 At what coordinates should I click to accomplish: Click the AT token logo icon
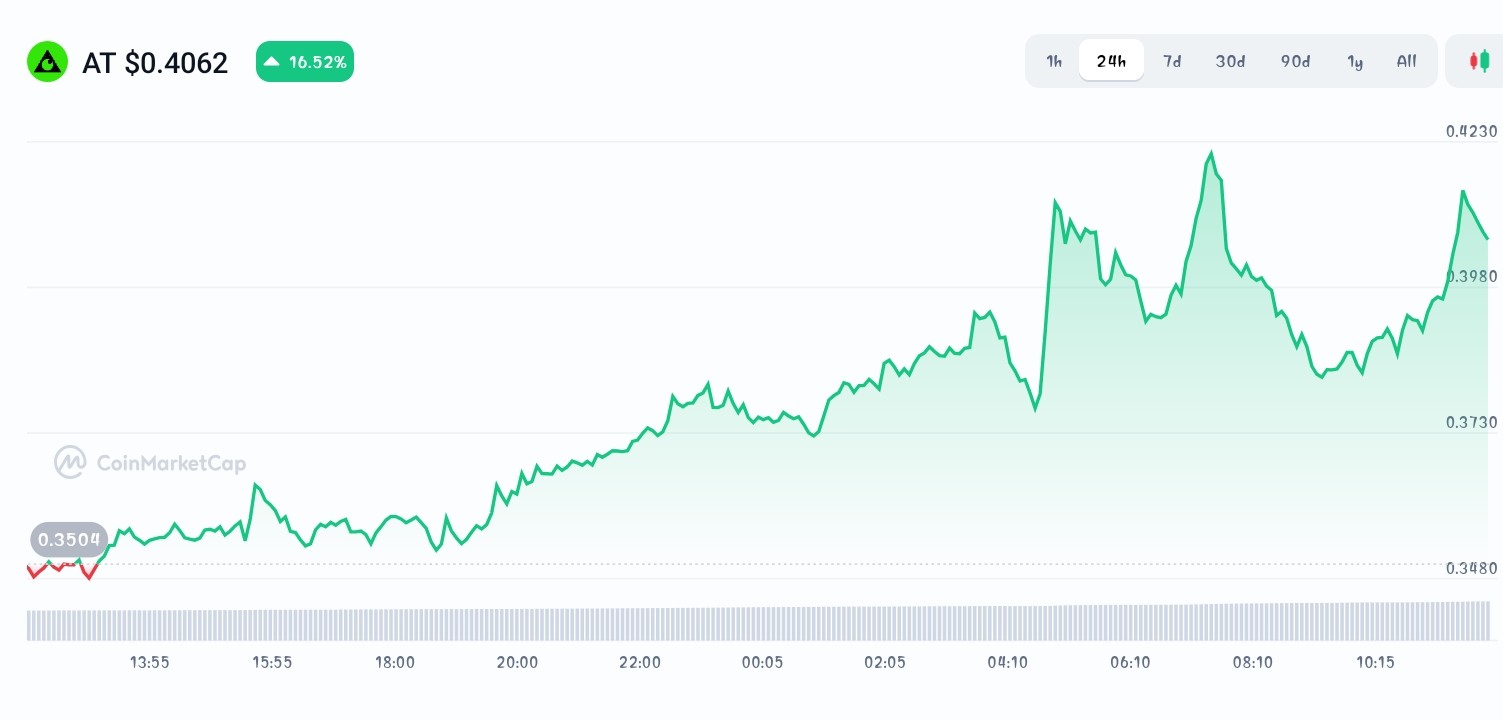click(47, 62)
